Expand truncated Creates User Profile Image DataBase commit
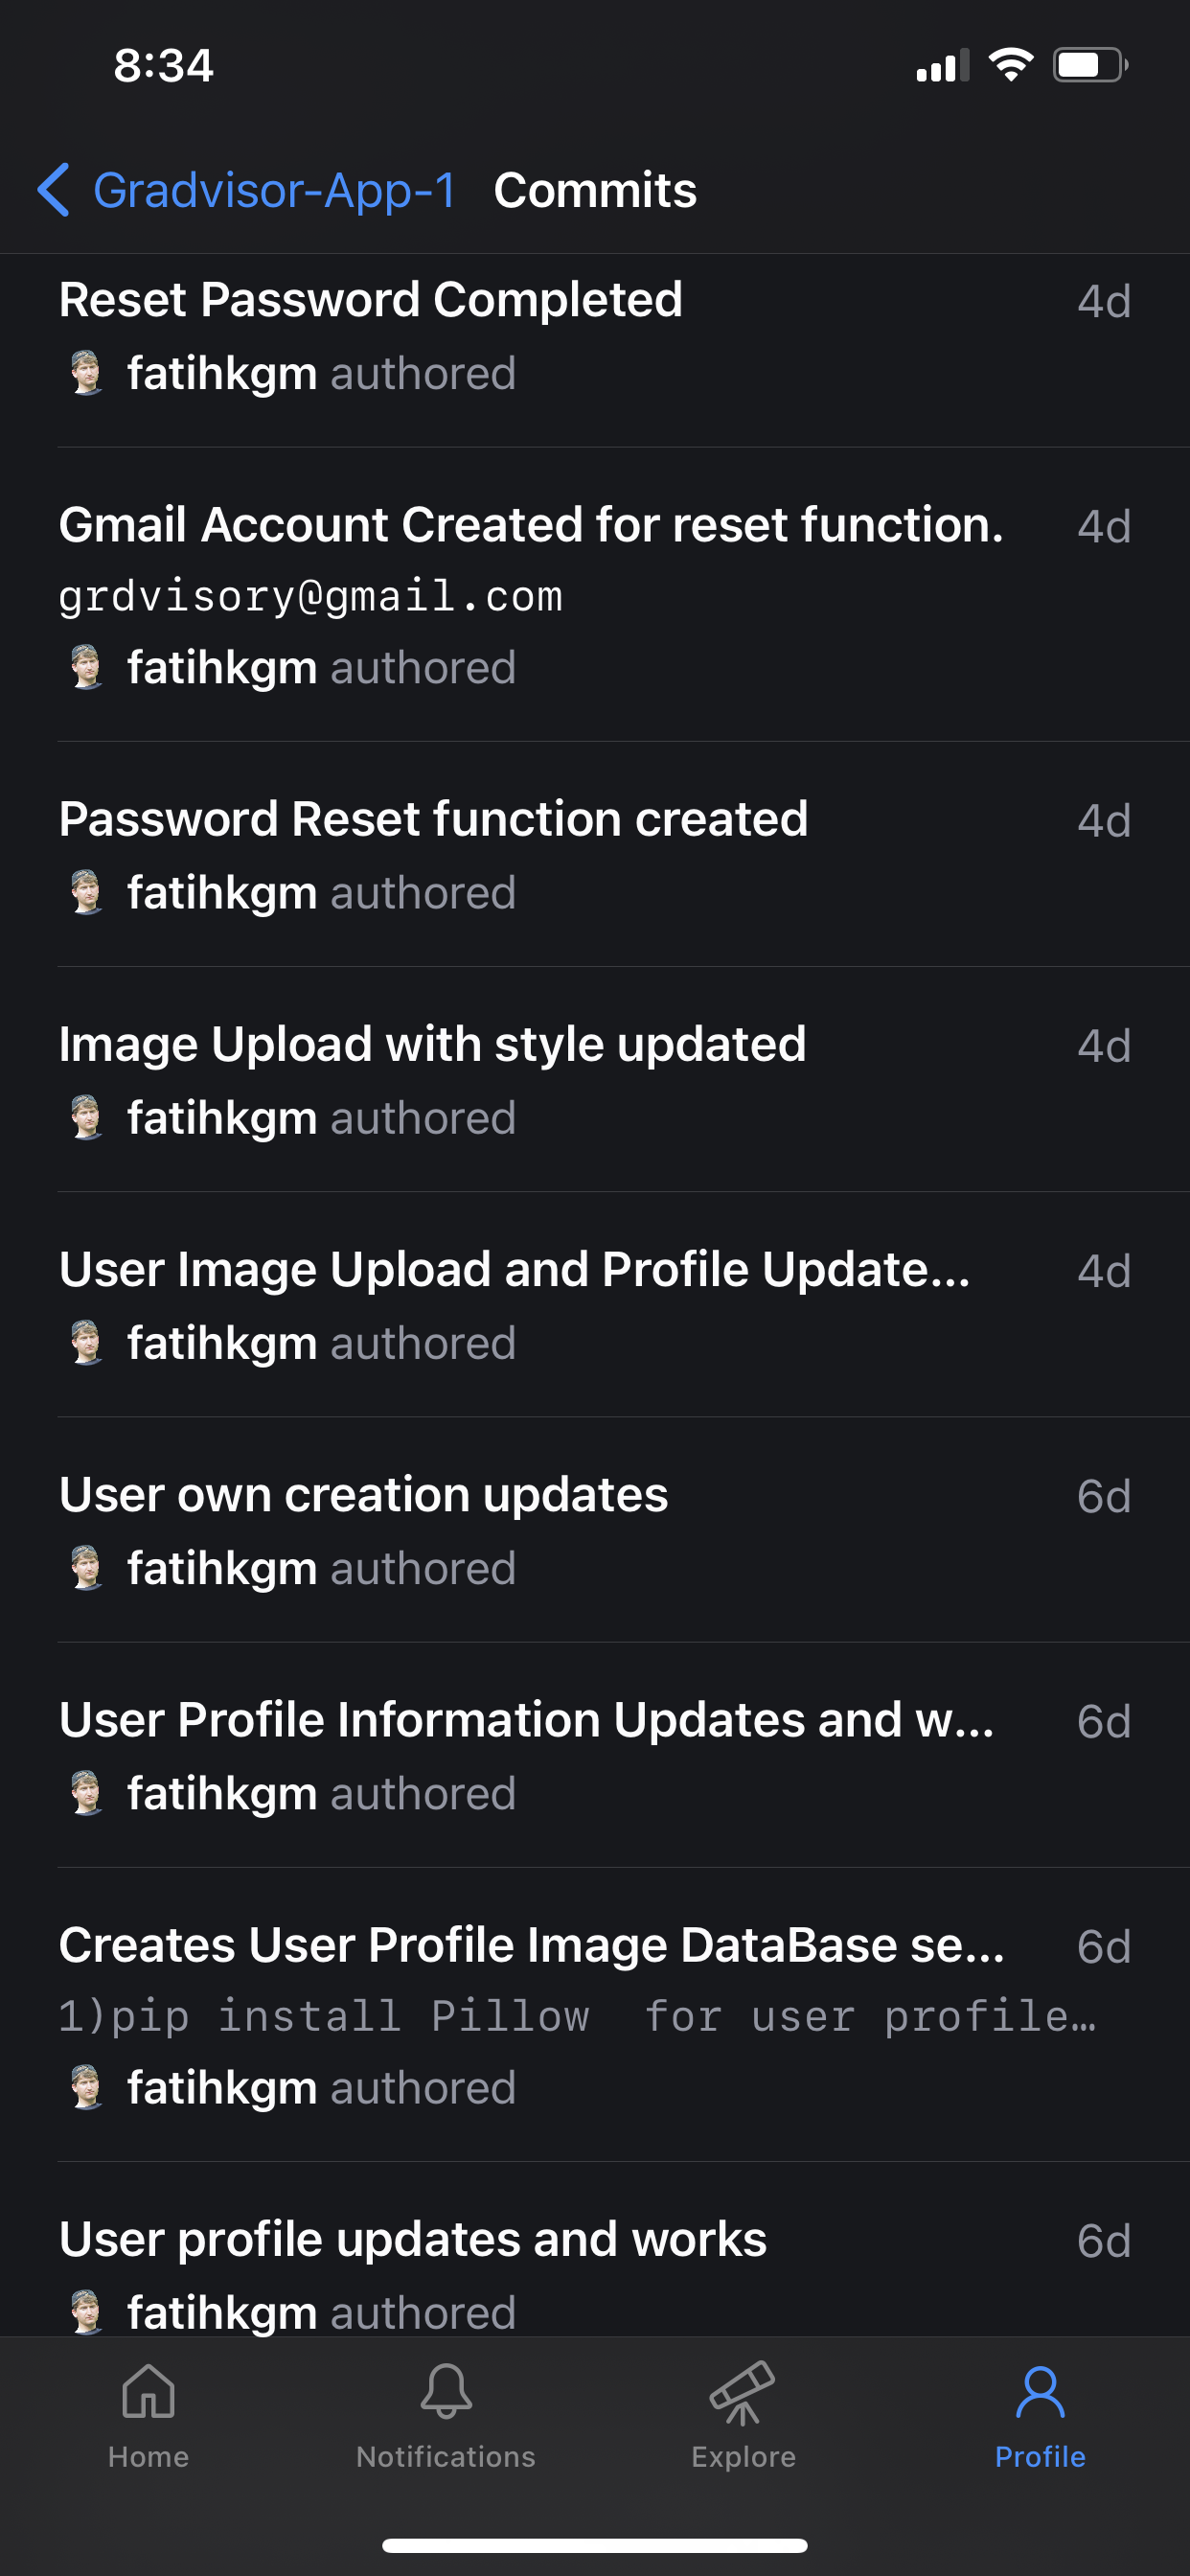This screenshot has width=1190, height=2576. 595,2015
